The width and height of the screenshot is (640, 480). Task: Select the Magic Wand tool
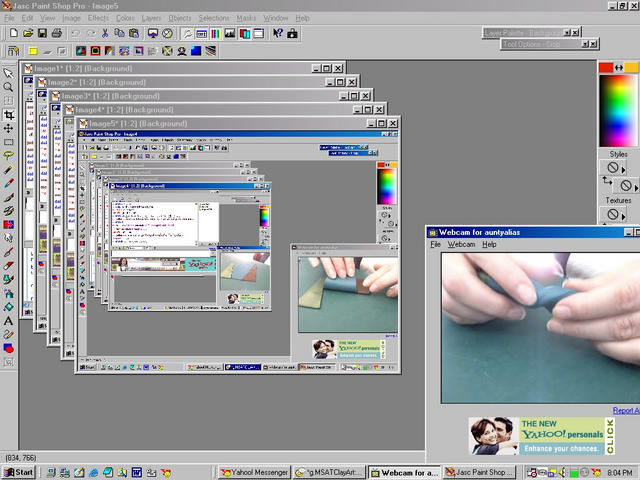8,170
